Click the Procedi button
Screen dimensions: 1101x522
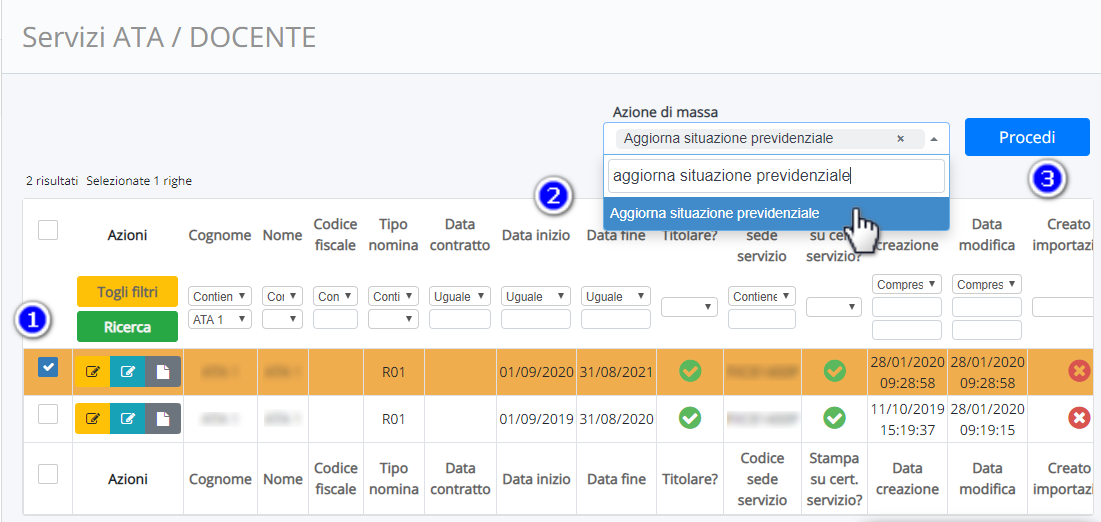click(x=1027, y=137)
